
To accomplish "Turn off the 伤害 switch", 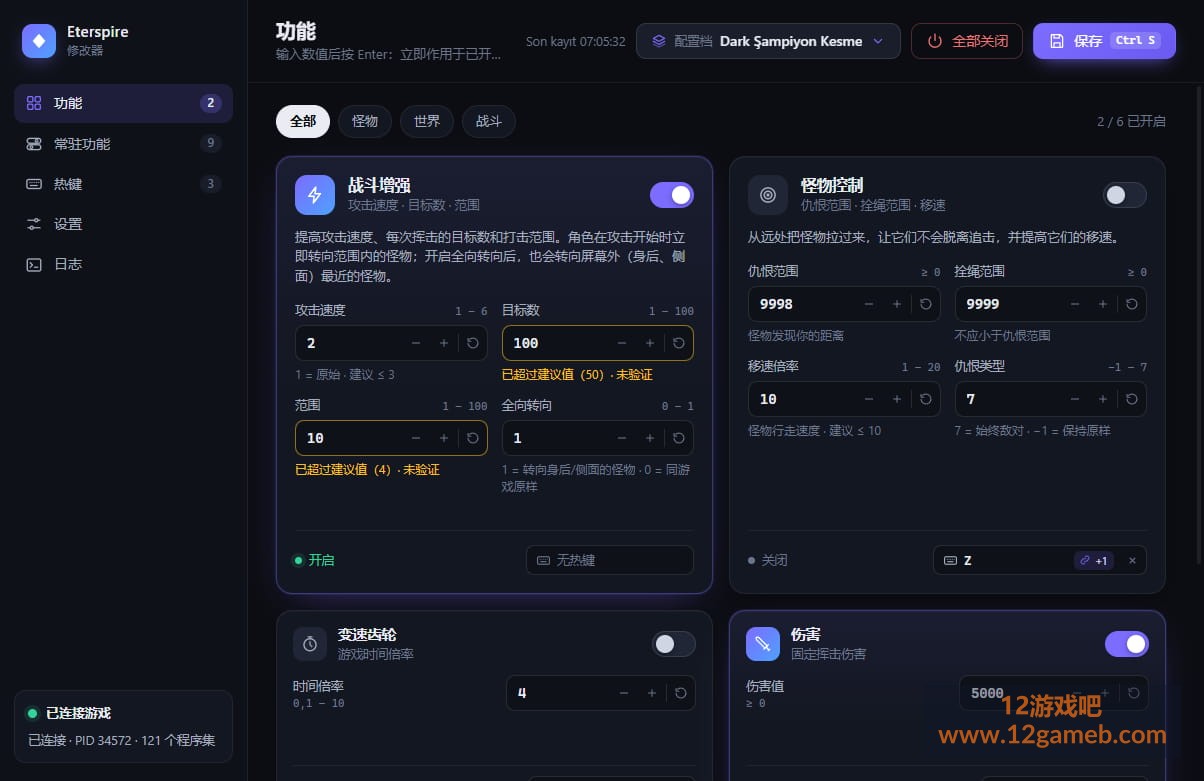I will [1127, 644].
